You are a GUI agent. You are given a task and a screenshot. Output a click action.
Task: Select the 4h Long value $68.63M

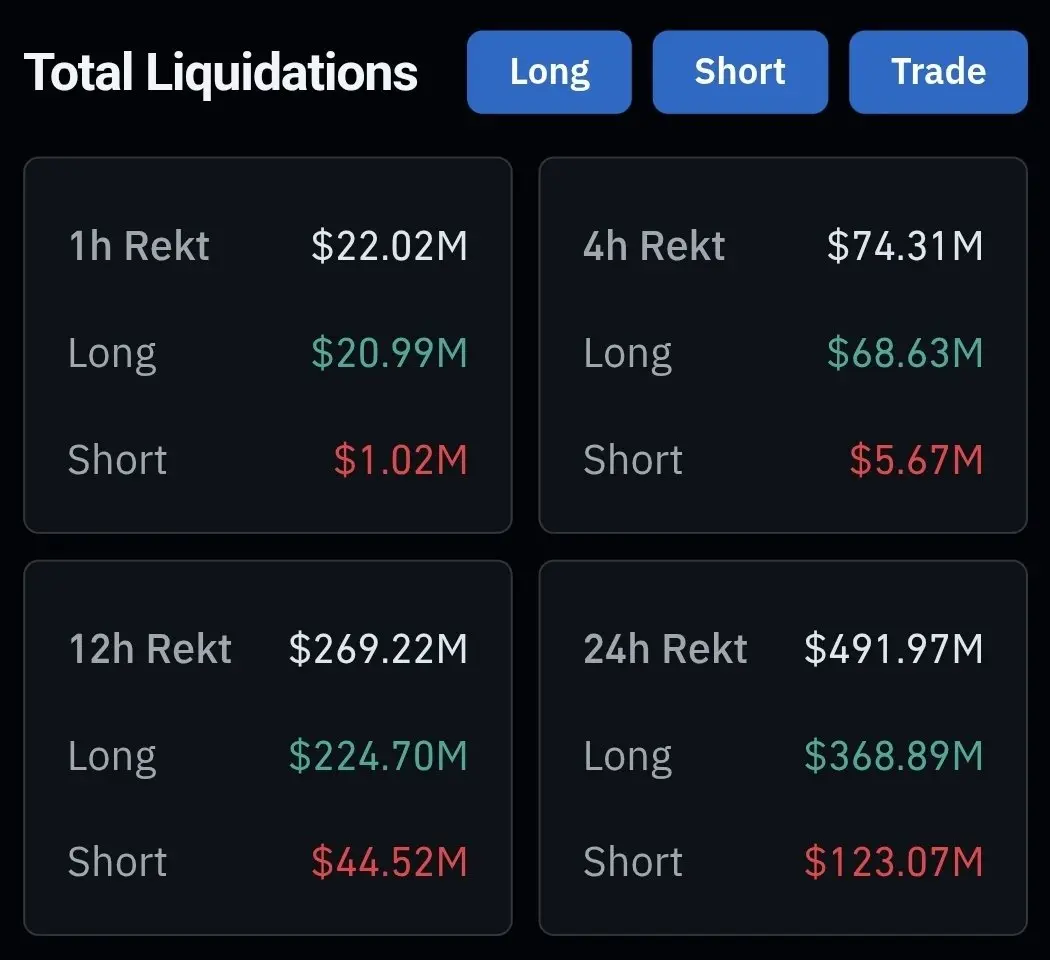[905, 353]
